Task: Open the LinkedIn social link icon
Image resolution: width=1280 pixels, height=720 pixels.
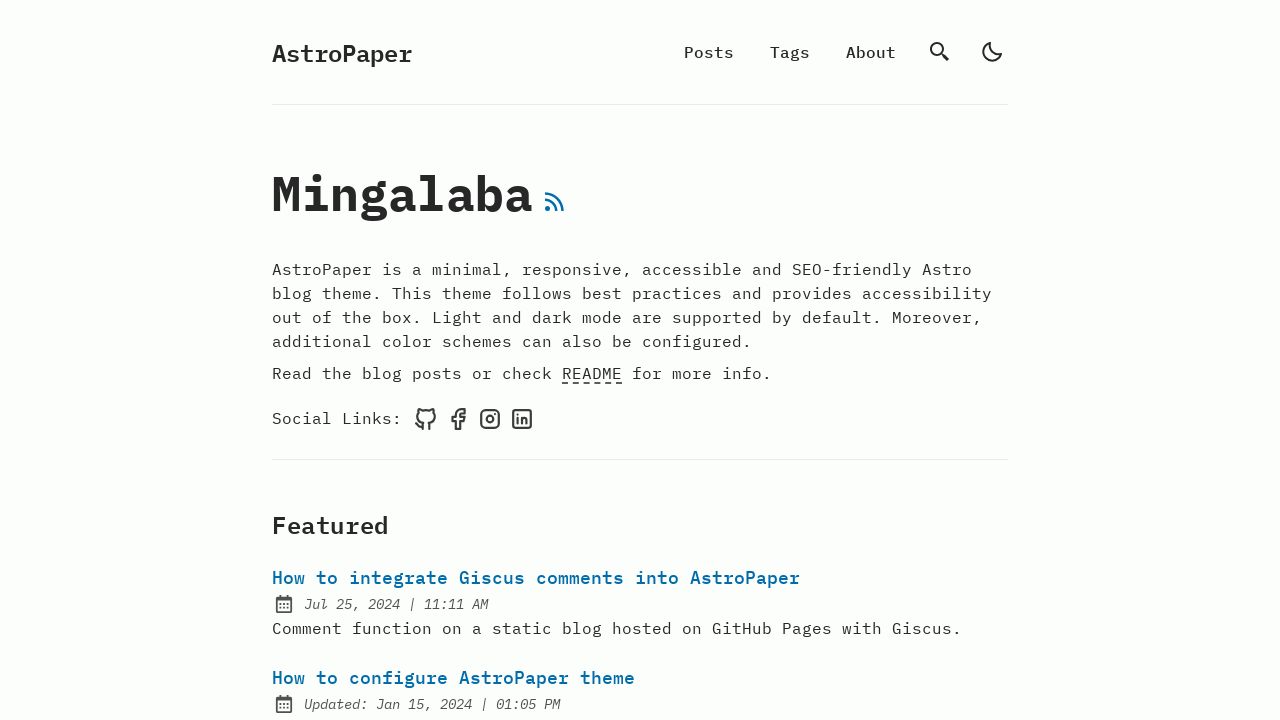Action: tap(522, 419)
